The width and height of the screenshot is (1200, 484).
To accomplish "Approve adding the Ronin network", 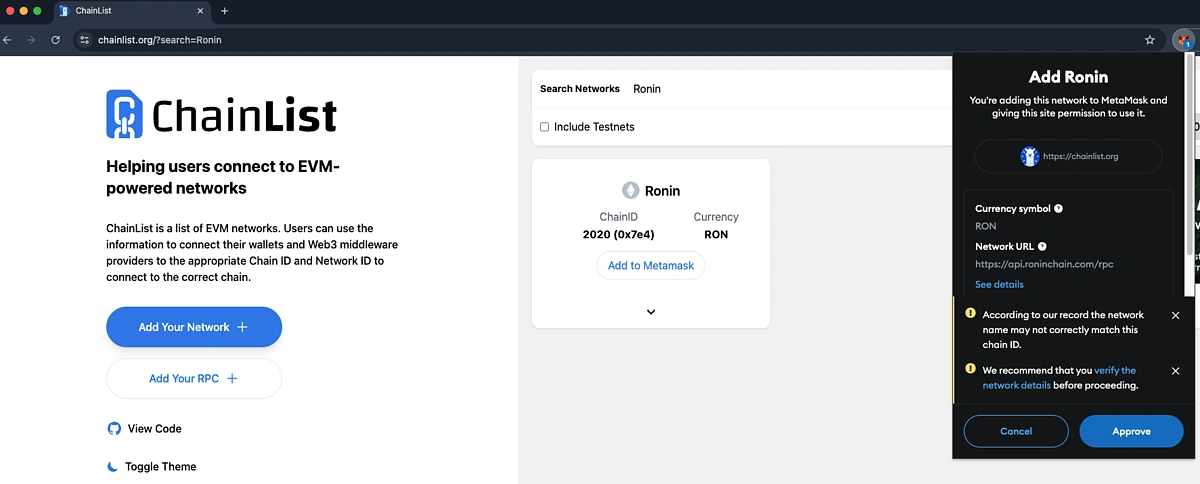I will point(1131,431).
